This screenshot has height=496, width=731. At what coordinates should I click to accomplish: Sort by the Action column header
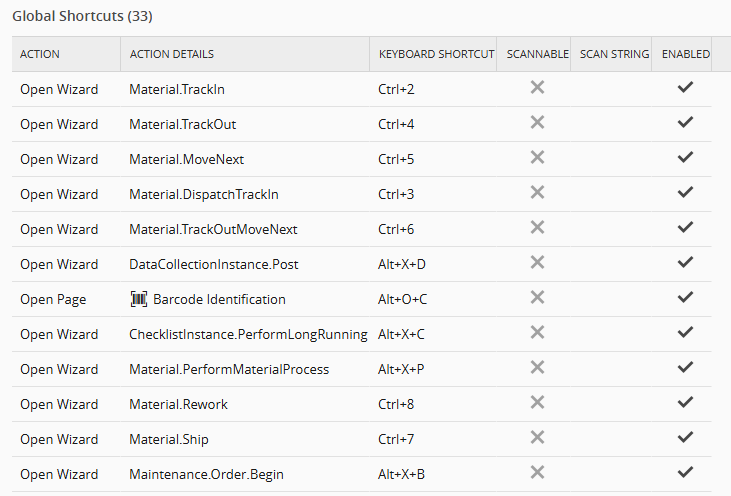[40, 54]
